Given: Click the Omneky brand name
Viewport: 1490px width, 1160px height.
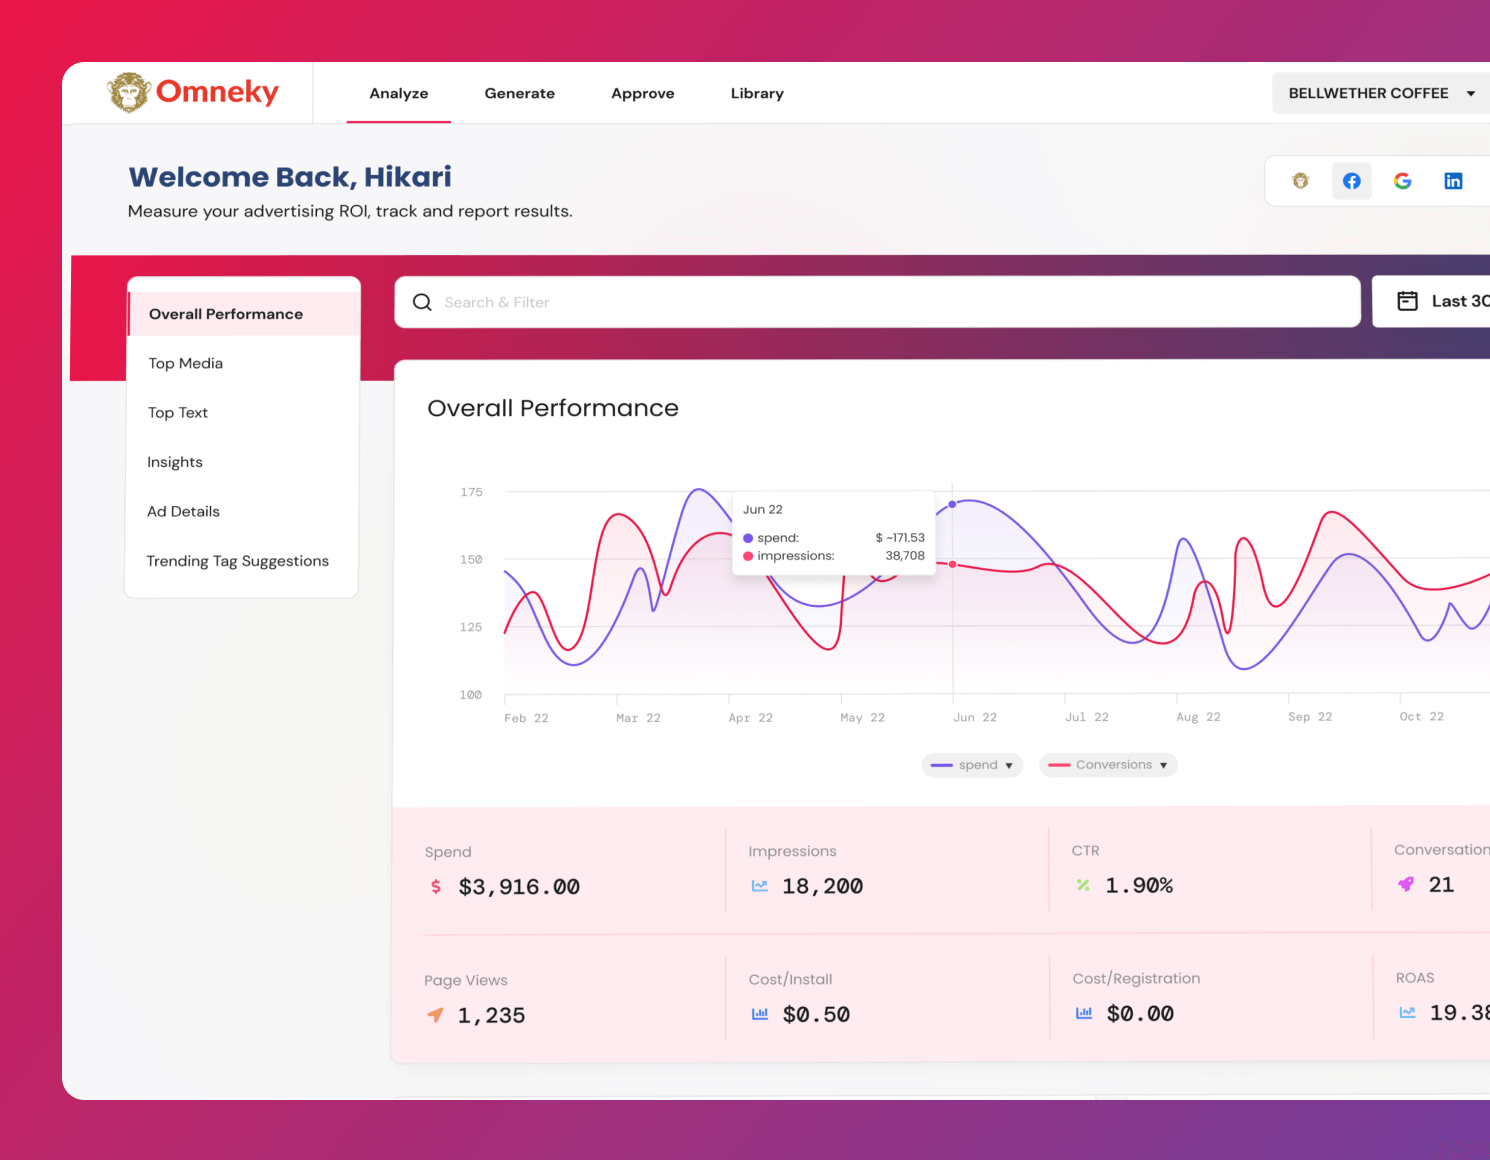Looking at the screenshot, I should 217,92.
